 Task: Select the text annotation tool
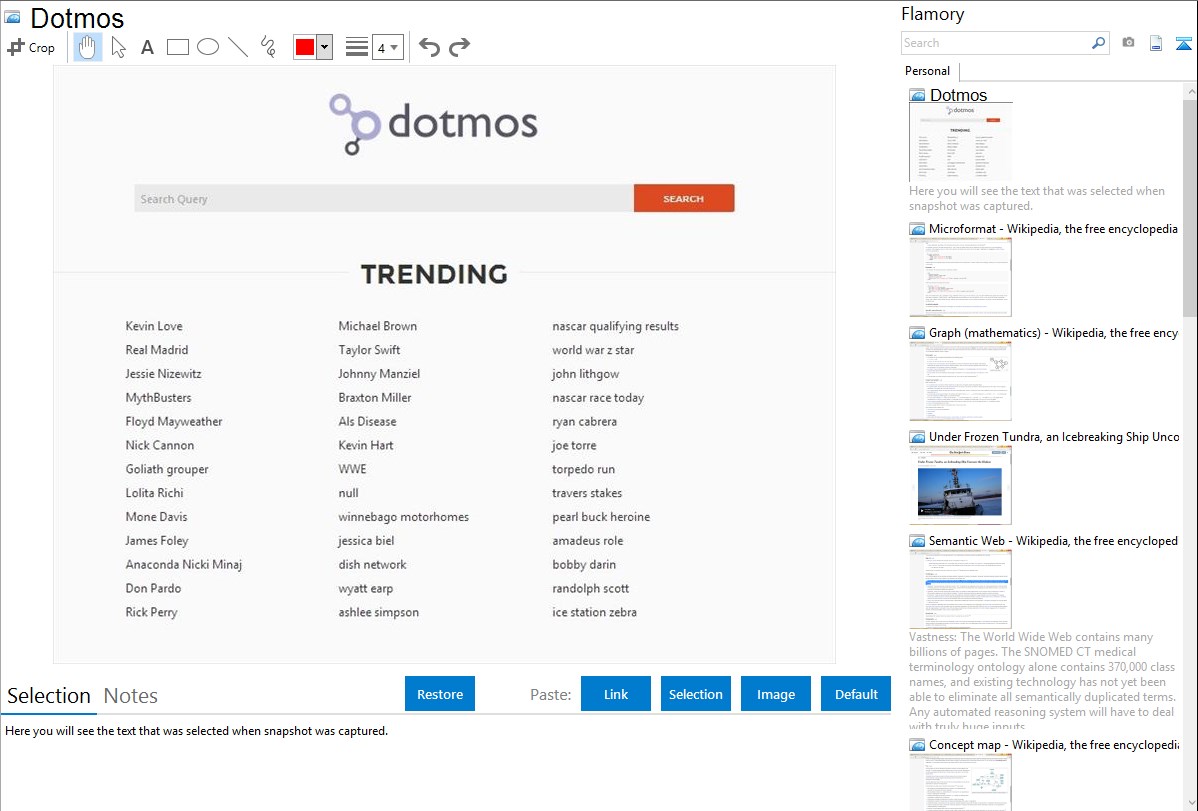coord(147,47)
